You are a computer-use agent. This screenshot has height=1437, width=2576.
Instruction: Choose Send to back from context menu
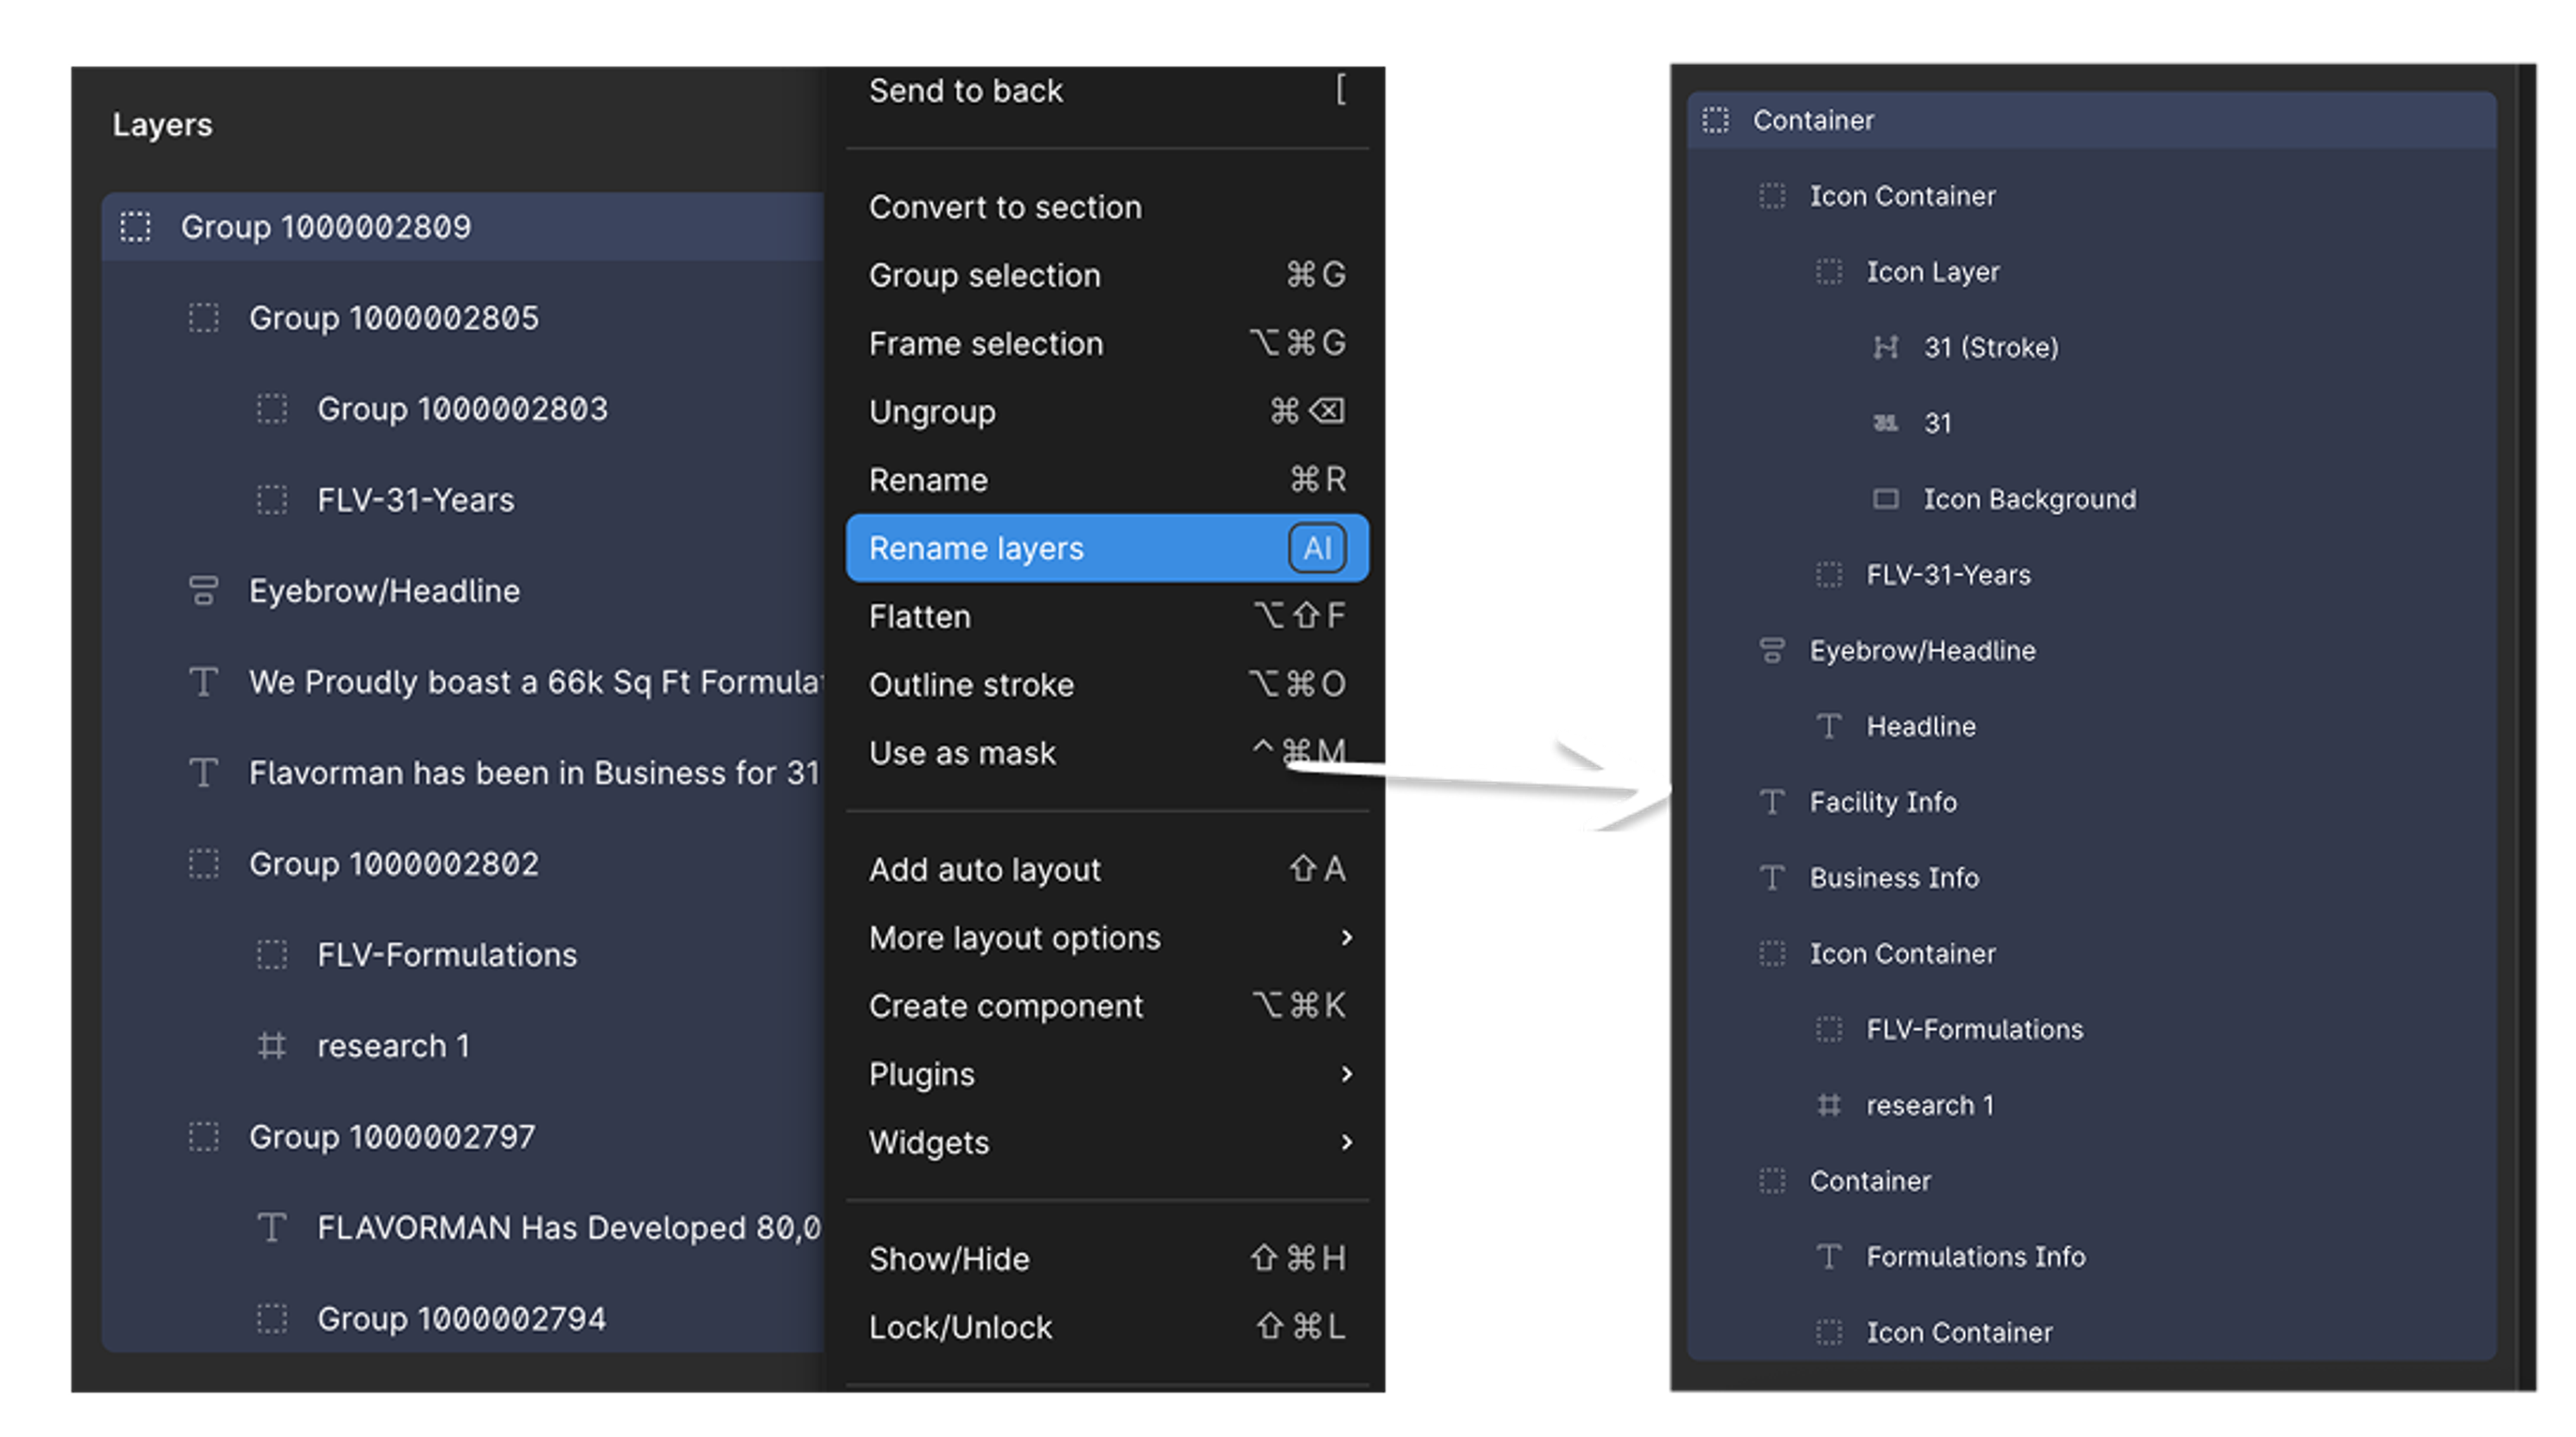1107,91
